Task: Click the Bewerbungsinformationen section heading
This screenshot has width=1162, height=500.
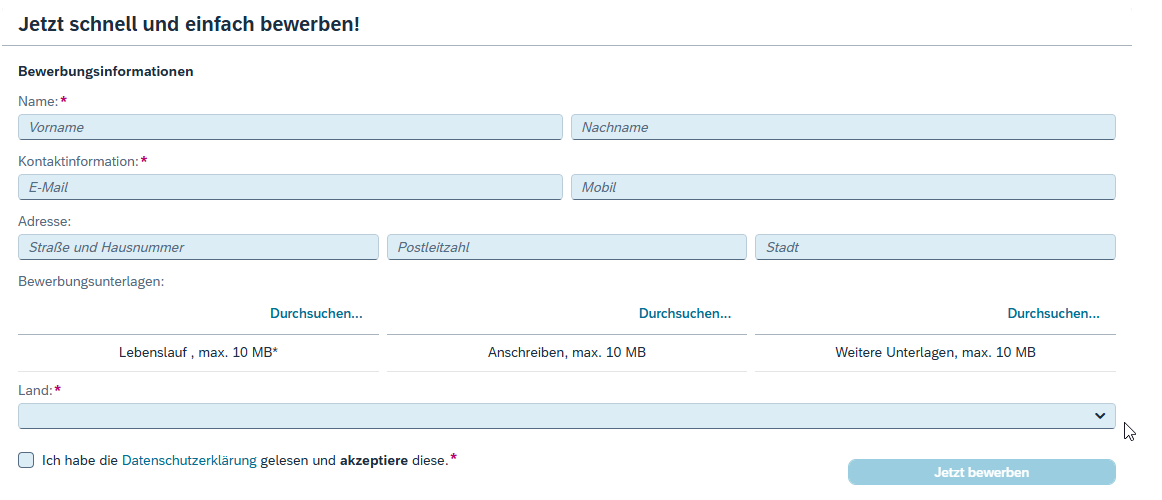Action: (x=106, y=71)
